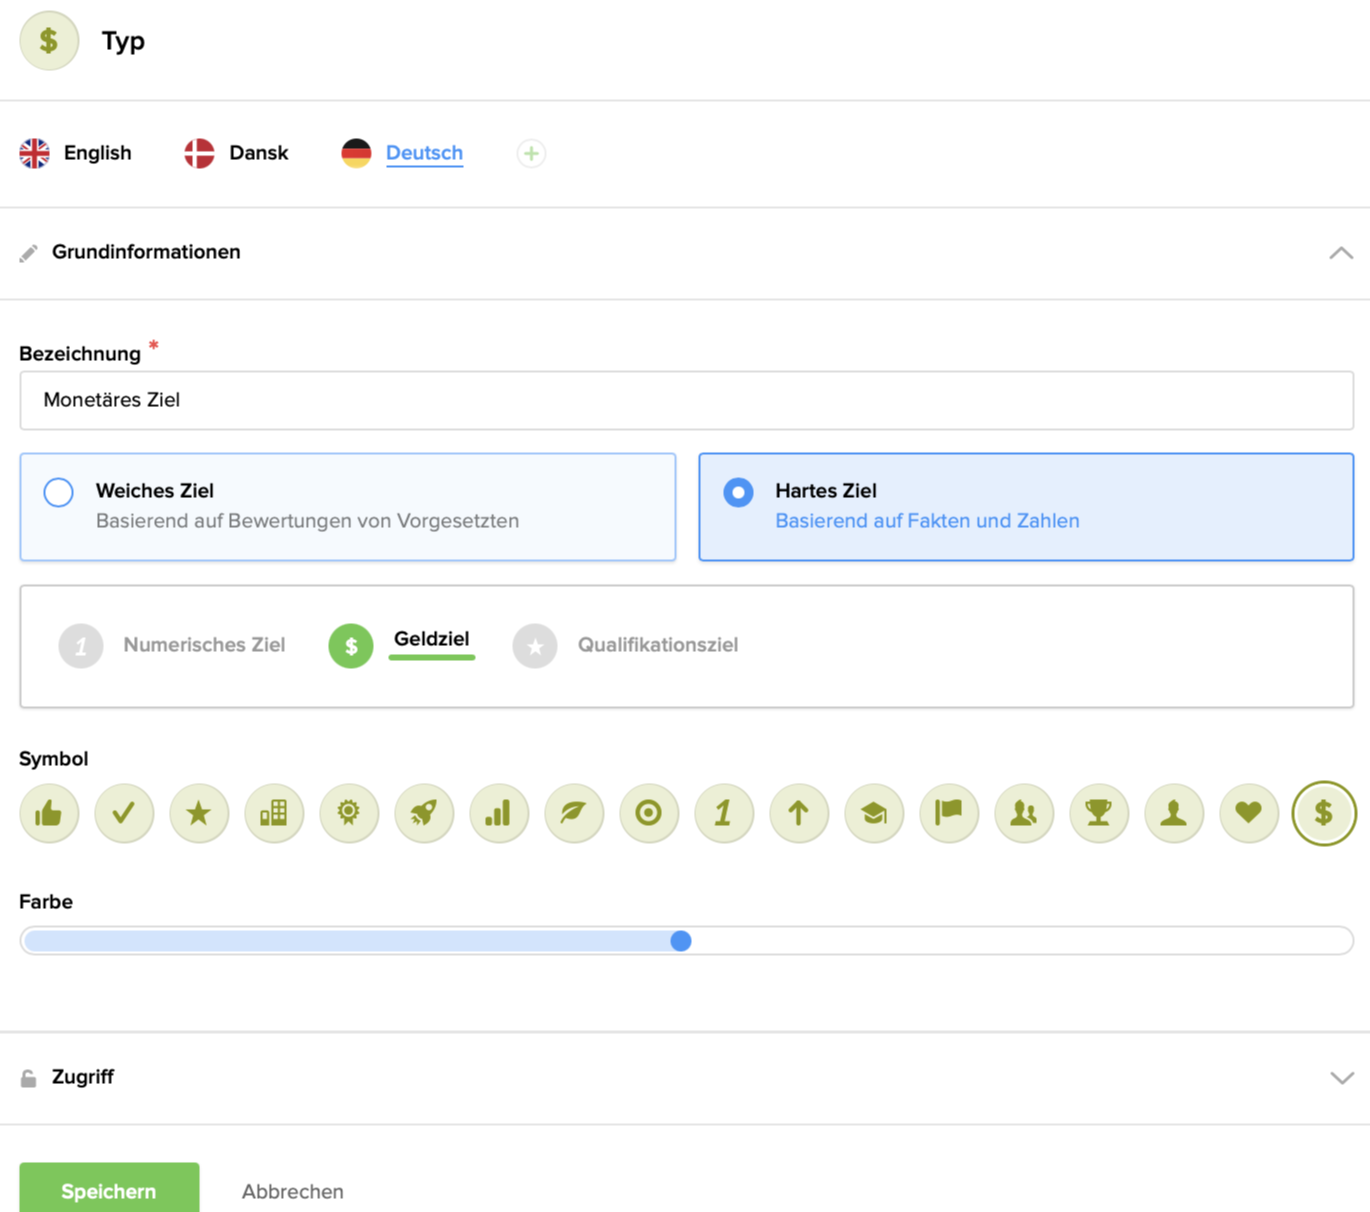Image resolution: width=1370 pixels, height=1212 pixels.
Task: Select the bar chart symbol
Action: pos(499,813)
